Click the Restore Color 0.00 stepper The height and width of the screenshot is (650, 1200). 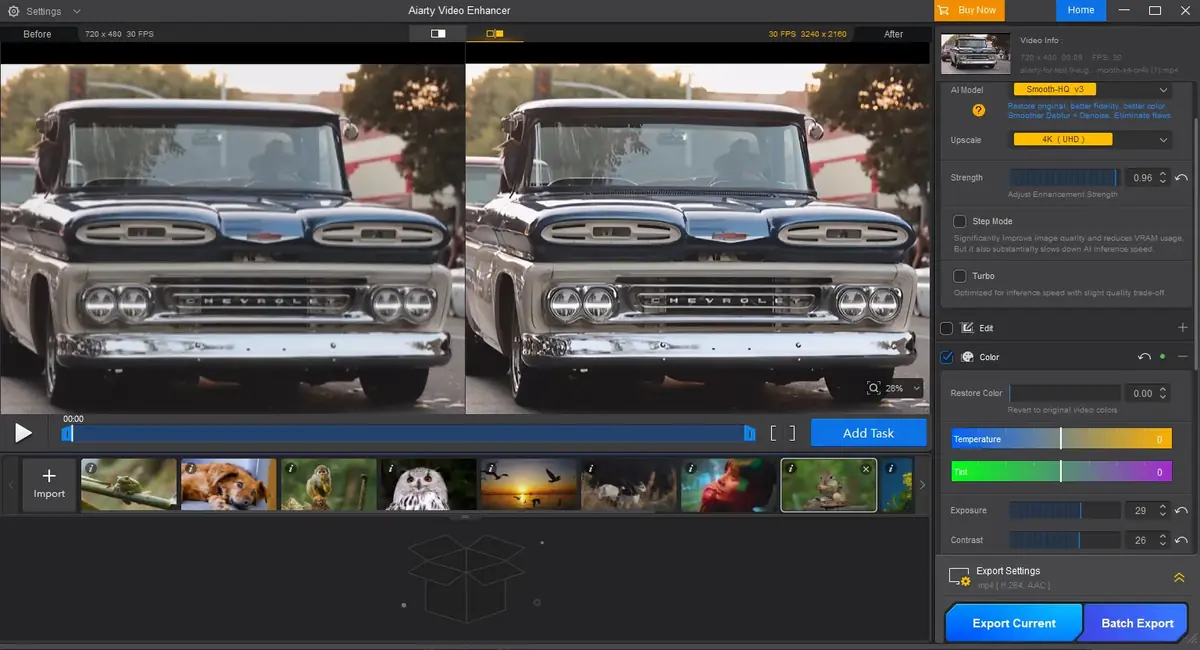(1149, 393)
